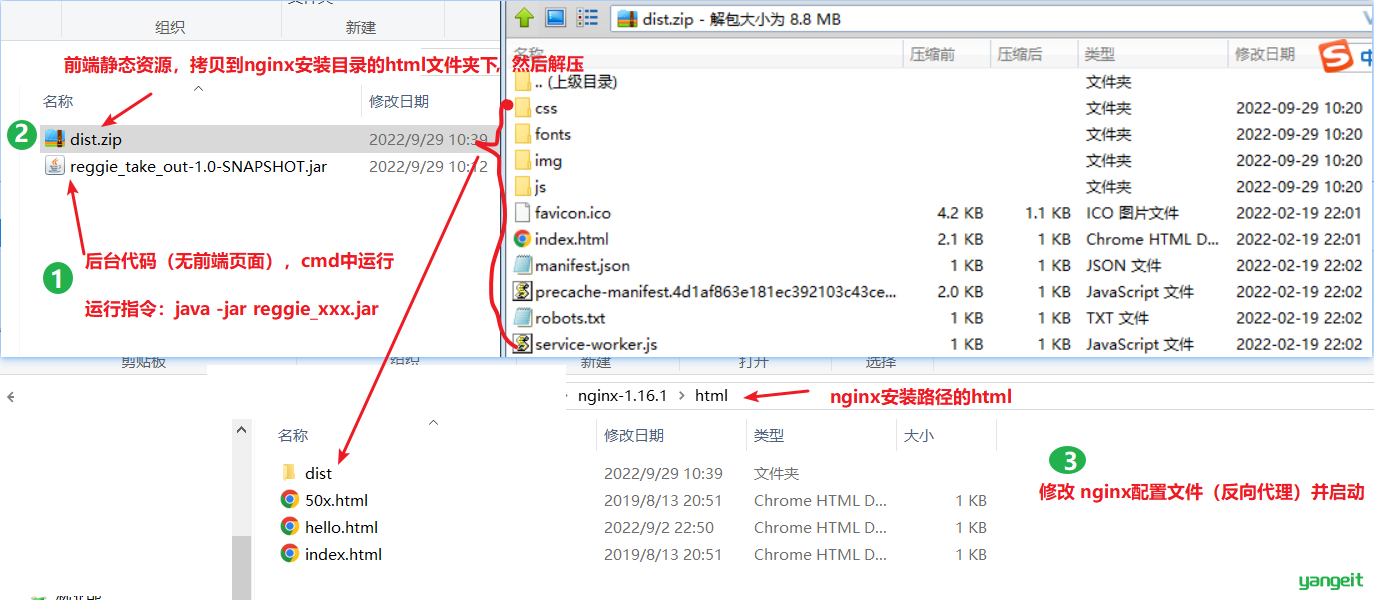Click the blue picture view icon in archive toolbar
The height and width of the screenshot is (600, 1374).
tap(555, 17)
